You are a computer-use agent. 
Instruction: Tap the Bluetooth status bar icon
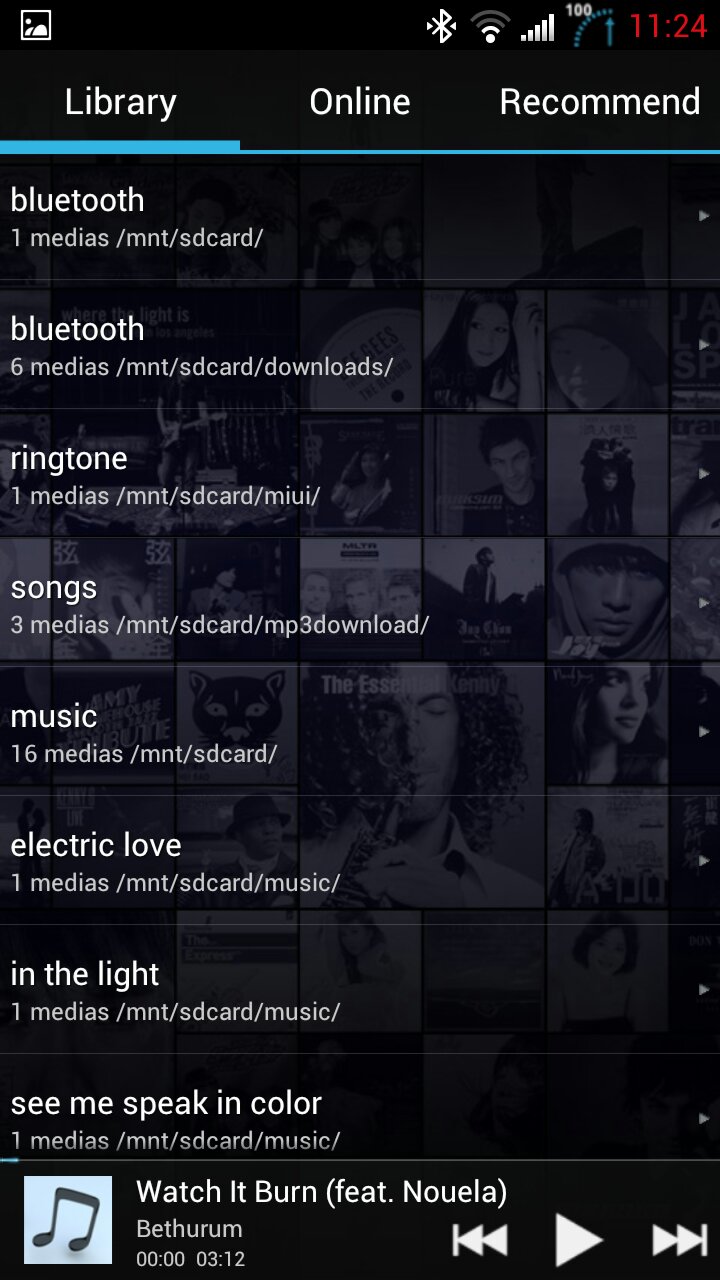[441, 25]
